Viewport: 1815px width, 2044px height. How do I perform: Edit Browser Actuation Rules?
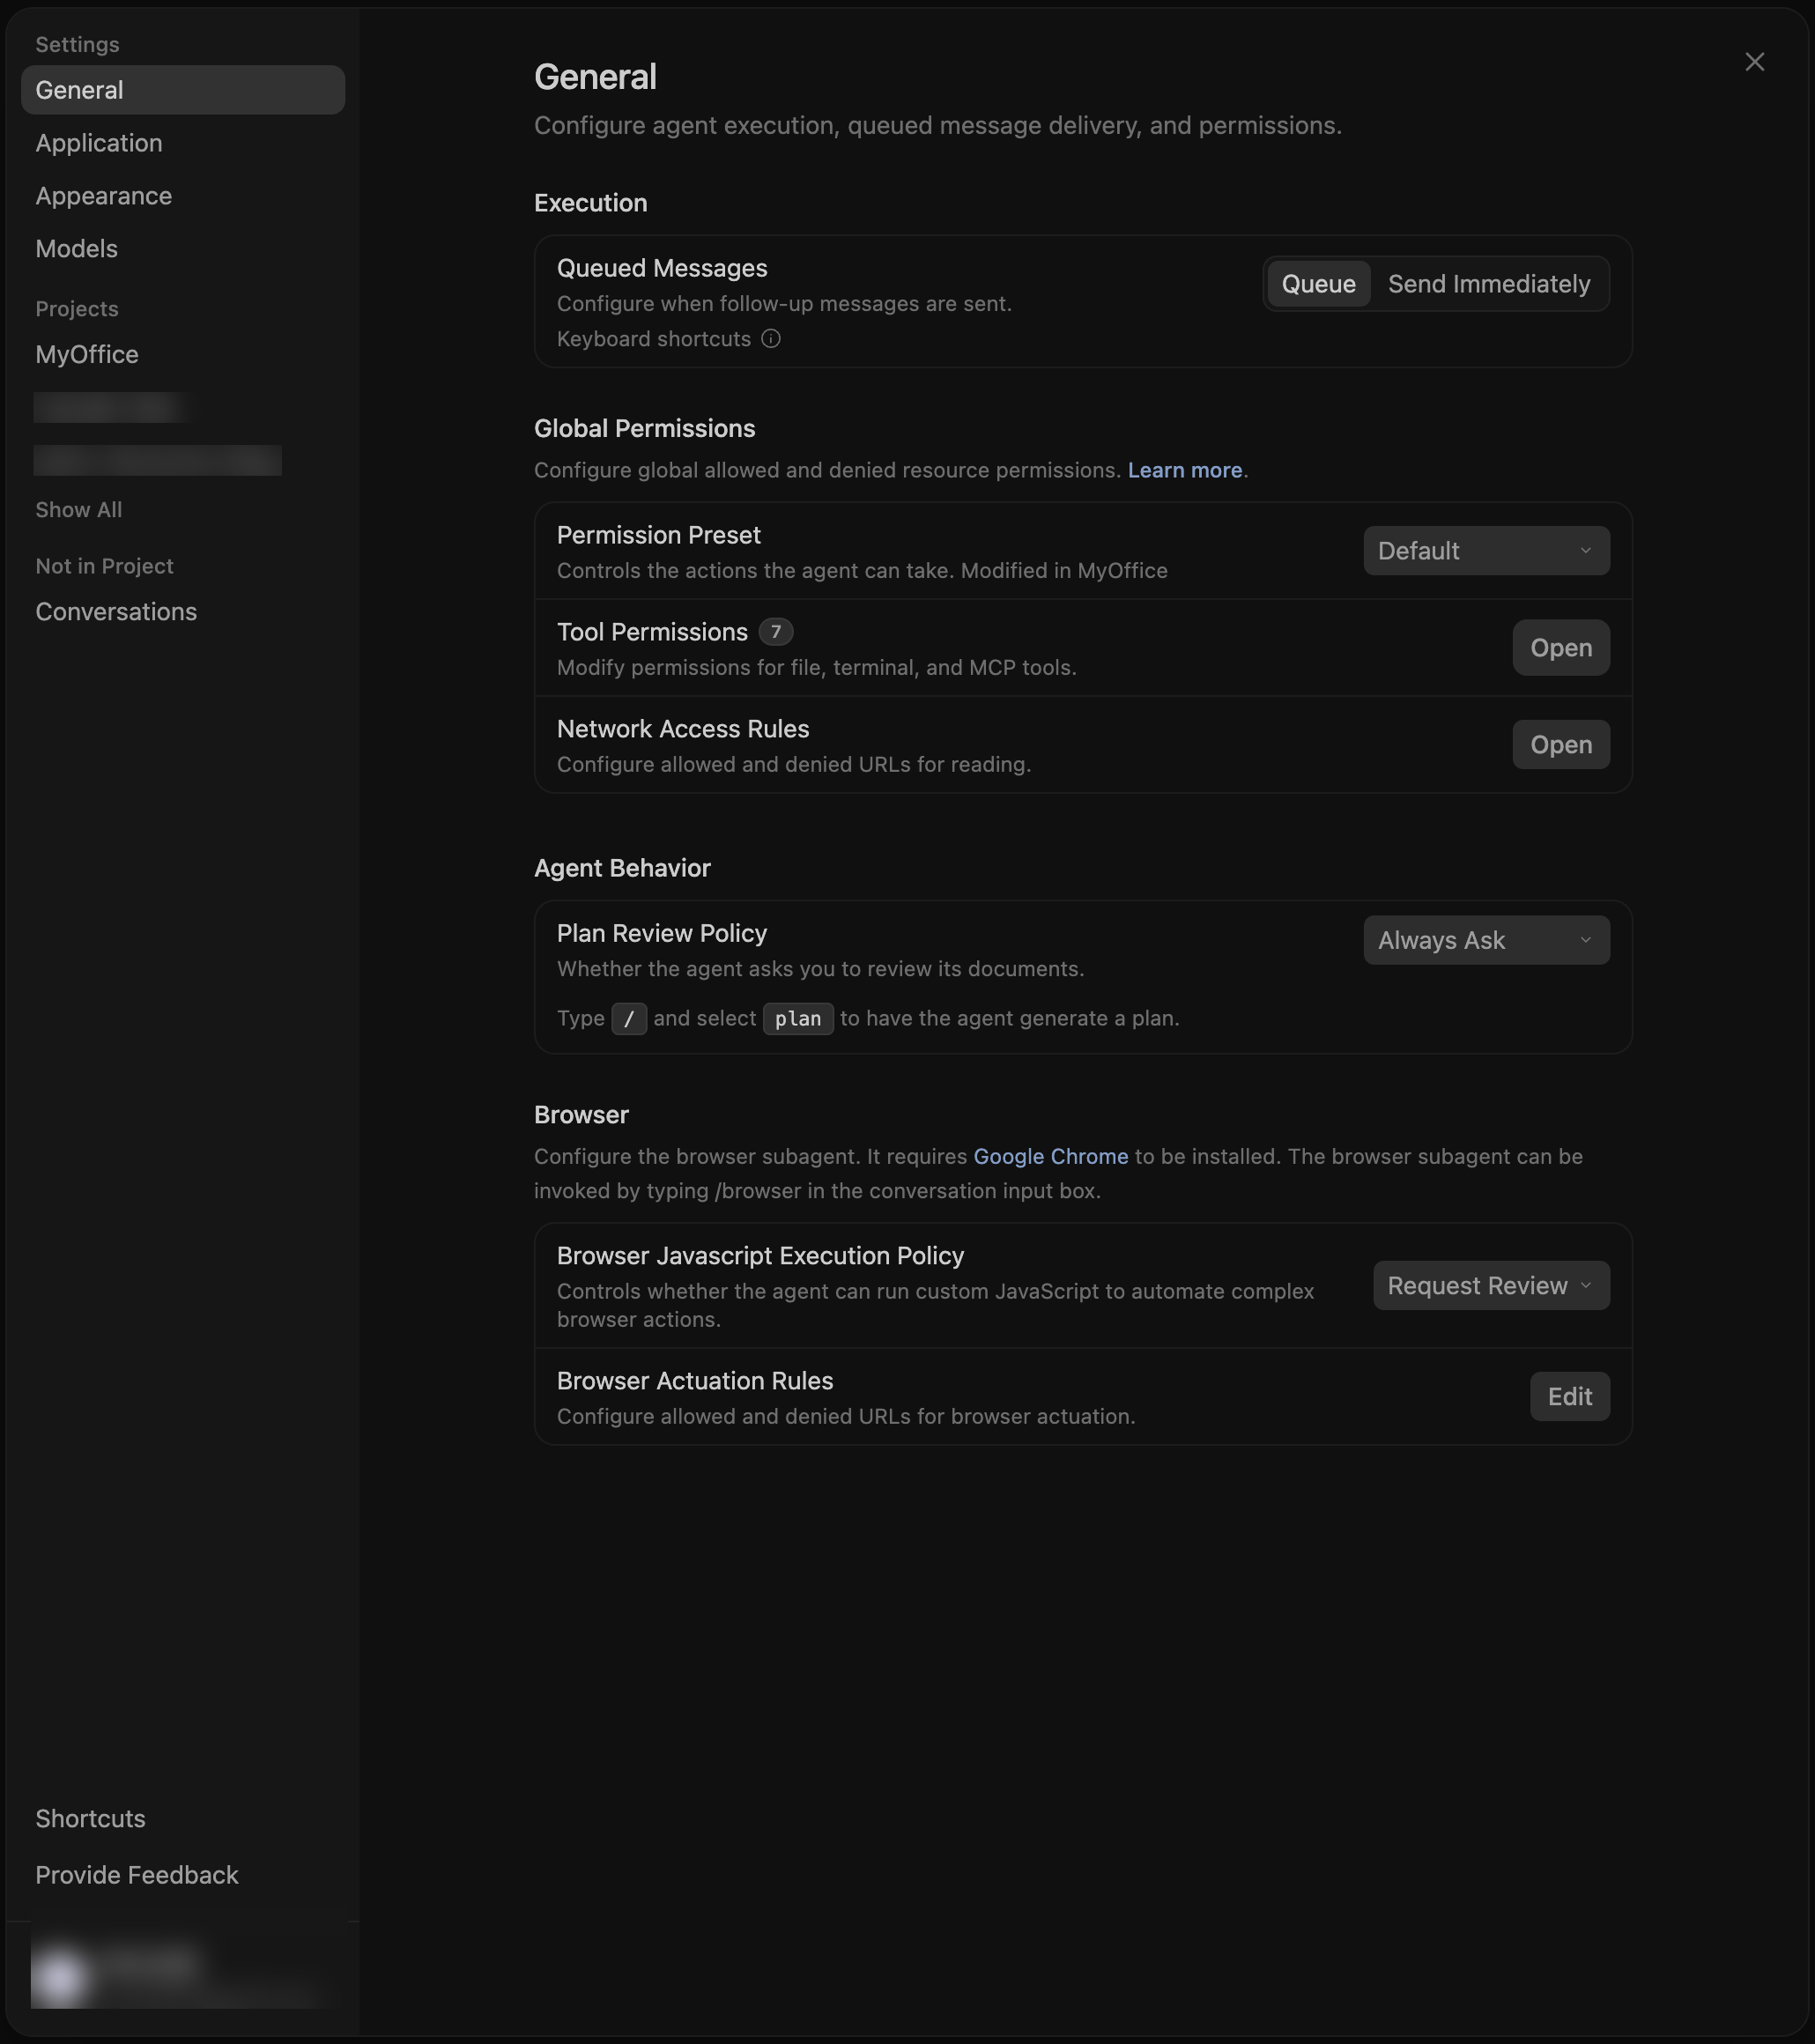point(1569,1397)
